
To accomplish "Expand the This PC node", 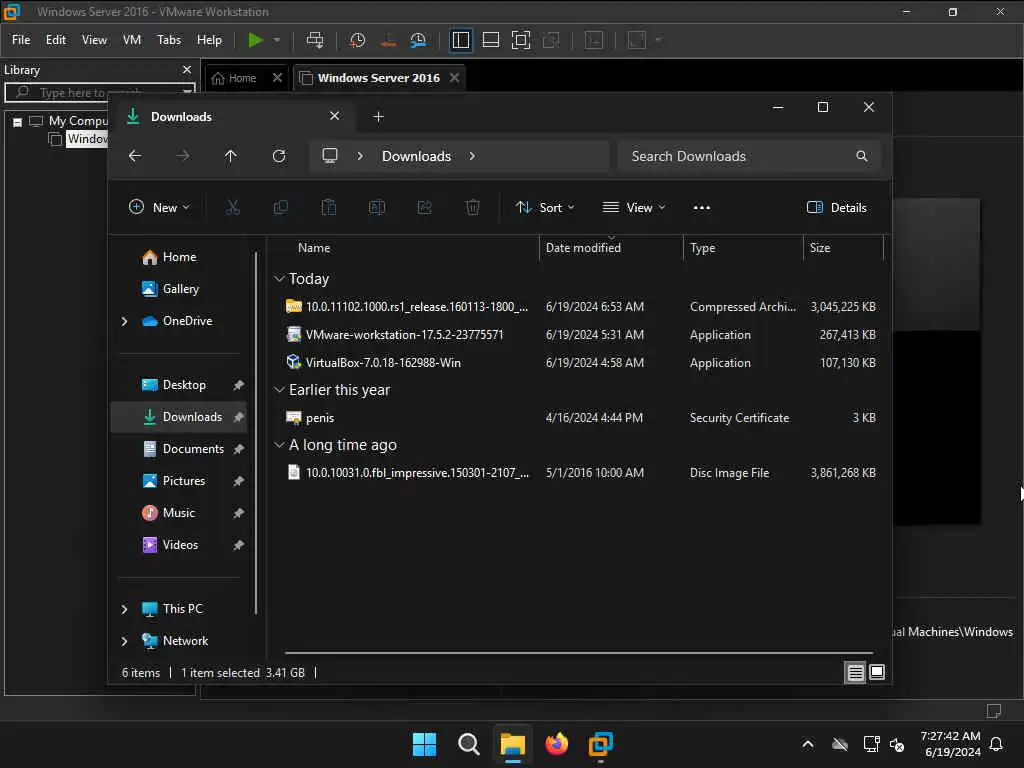I will (124, 609).
